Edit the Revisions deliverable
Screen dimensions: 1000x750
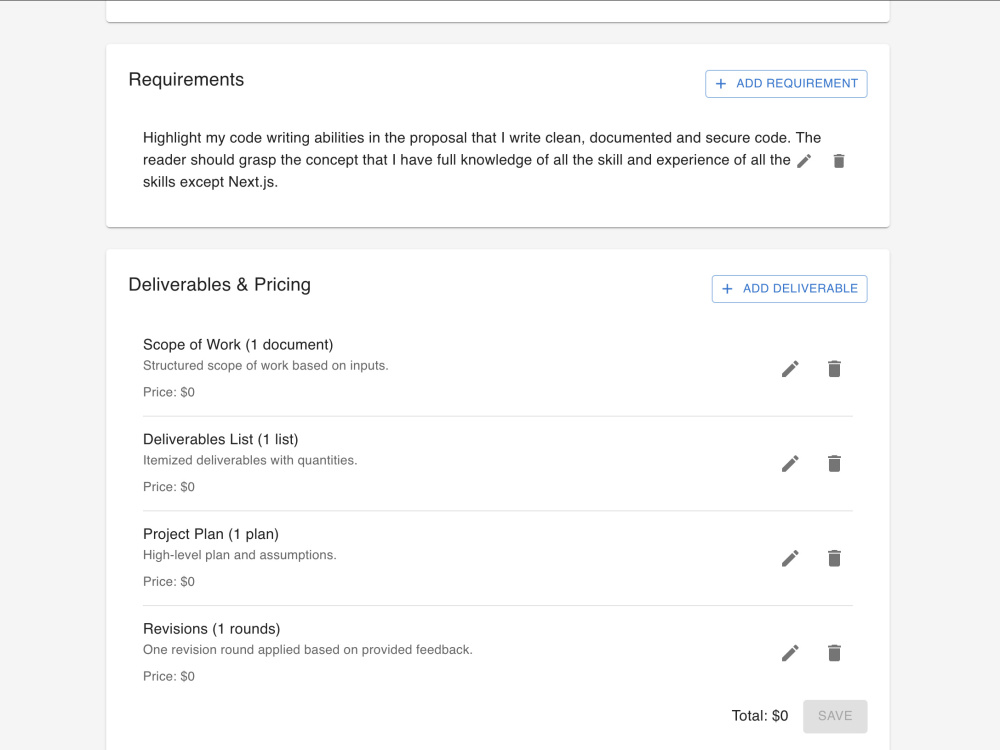click(x=790, y=653)
